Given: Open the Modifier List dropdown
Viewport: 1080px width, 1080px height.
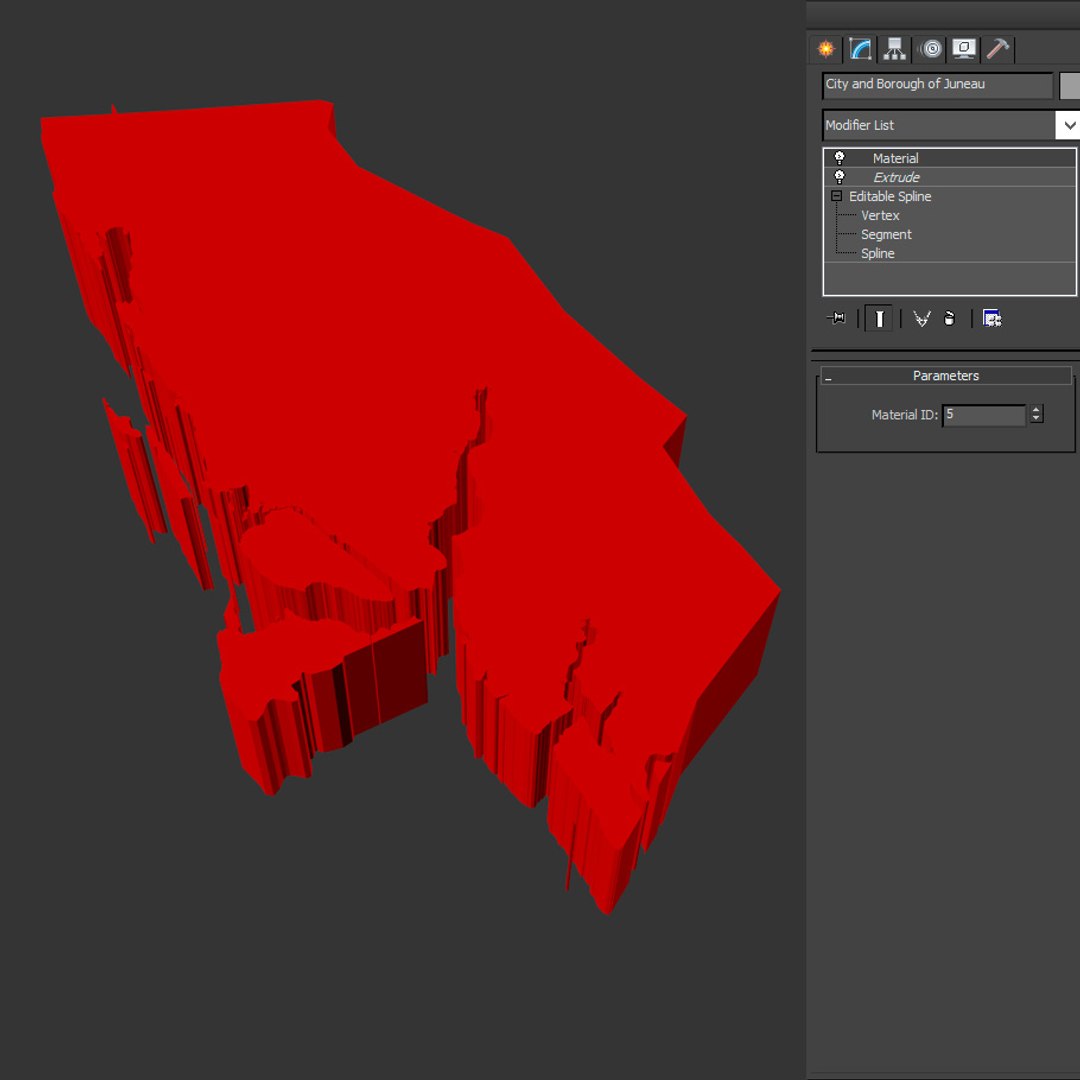Looking at the screenshot, I should tap(1068, 125).
